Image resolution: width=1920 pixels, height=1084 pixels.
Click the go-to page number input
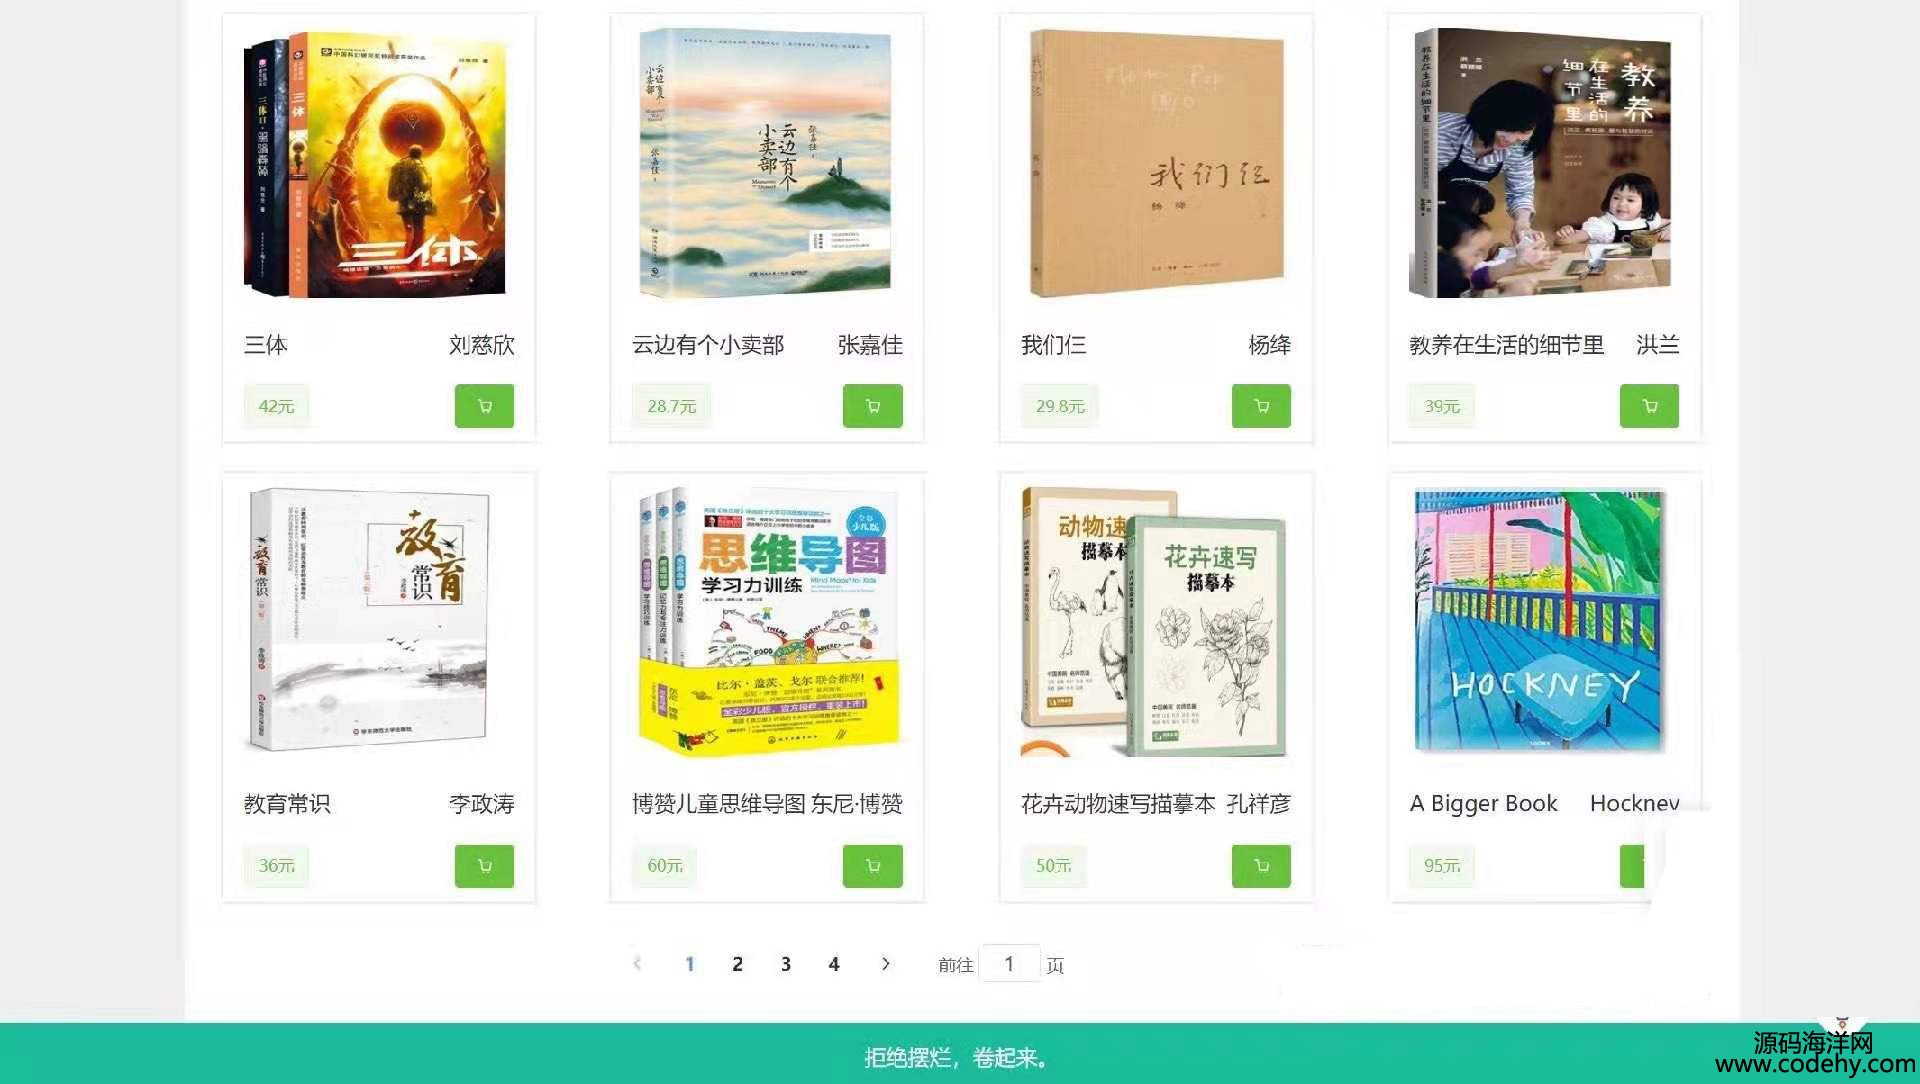[1009, 964]
